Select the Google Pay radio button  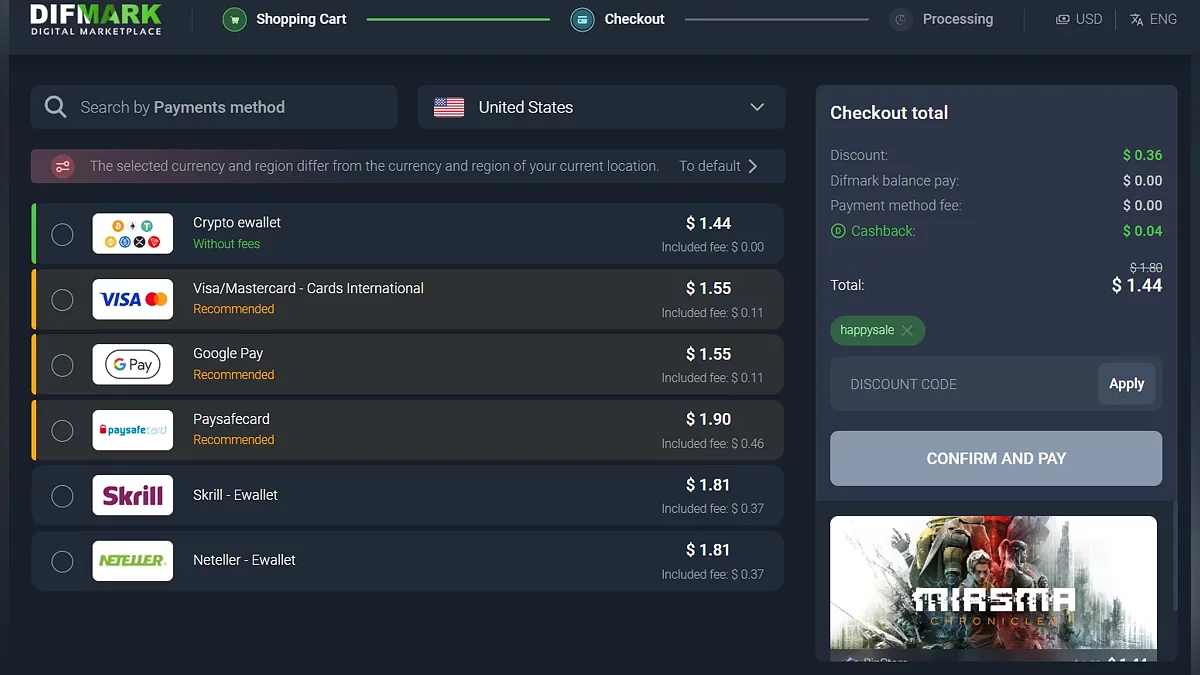pos(62,365)
